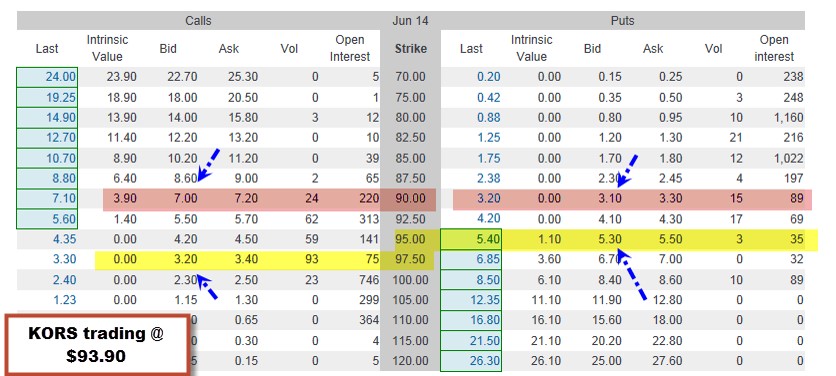Click call Last price 1.23
Viewport: 836px width, 376px height.
click(65, 300)
